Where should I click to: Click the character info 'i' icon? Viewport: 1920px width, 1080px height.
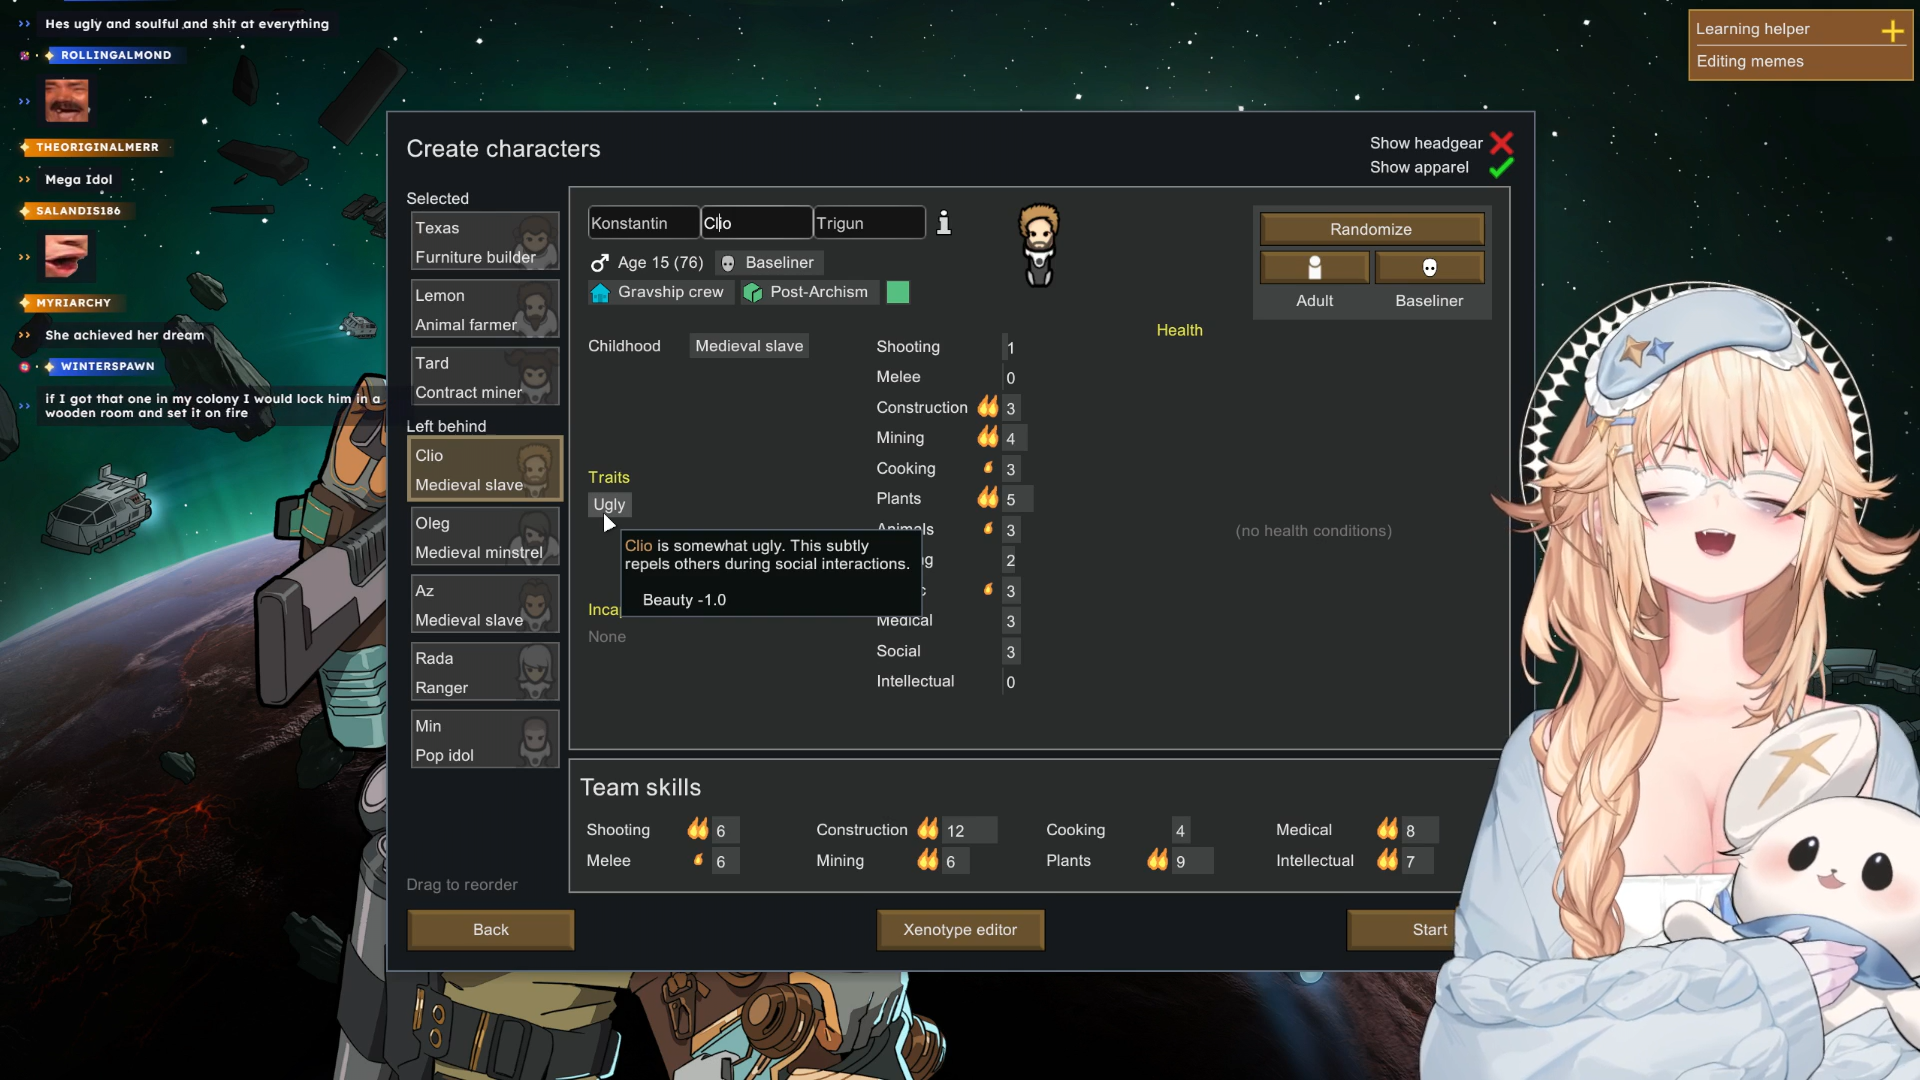pos(943,222)
